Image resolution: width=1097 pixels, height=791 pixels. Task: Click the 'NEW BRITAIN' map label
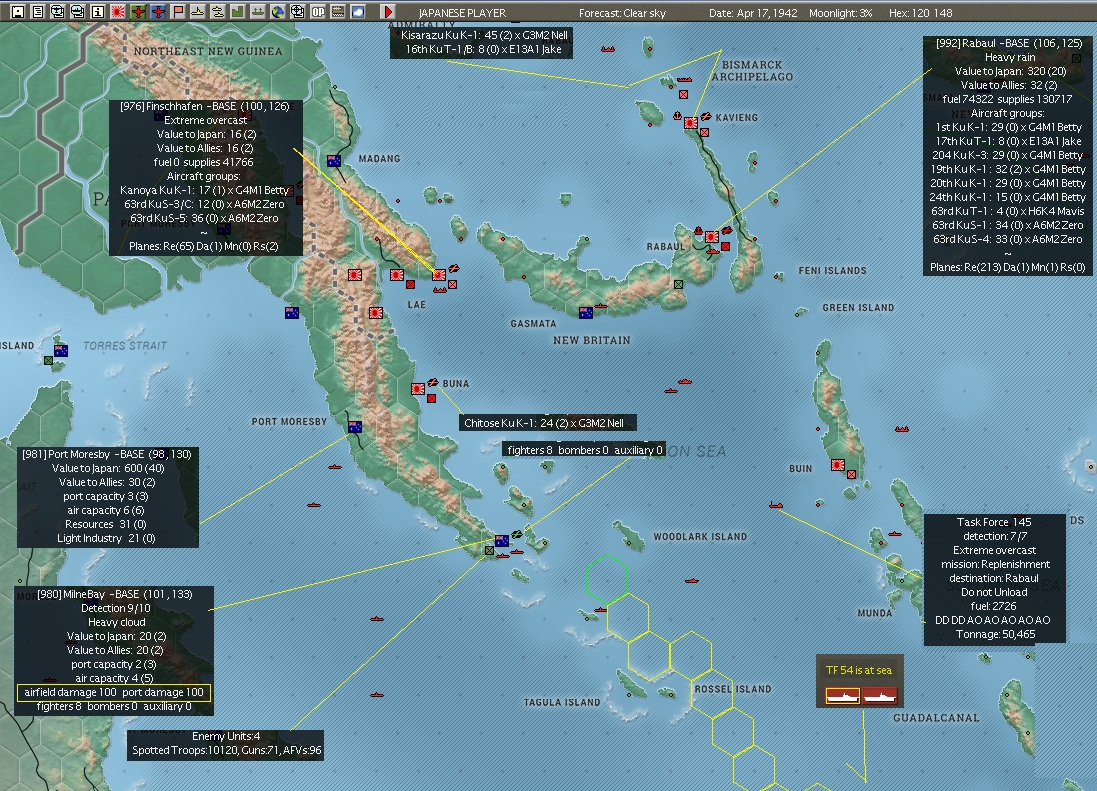[x=592, y=340]
